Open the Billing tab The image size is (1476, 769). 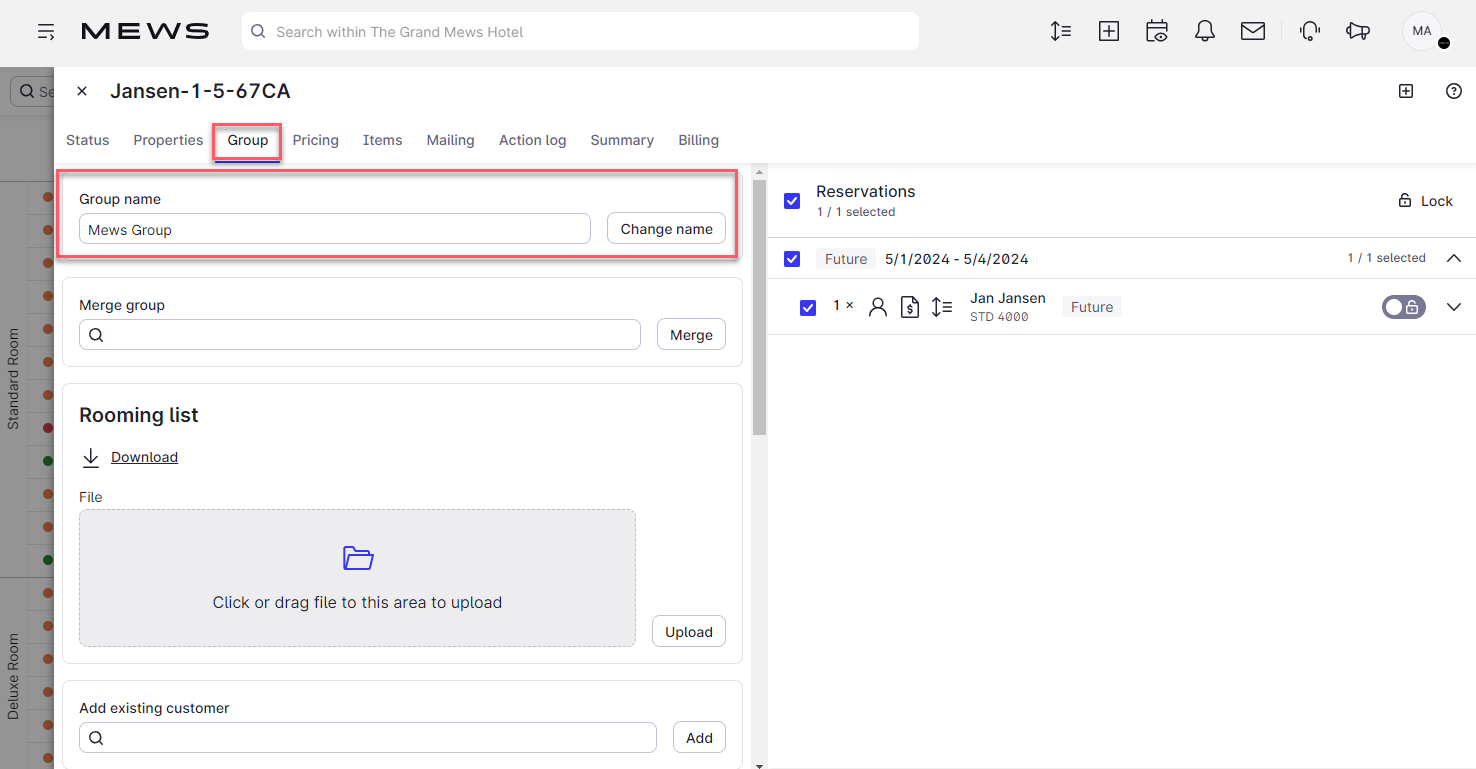[698, 140]
